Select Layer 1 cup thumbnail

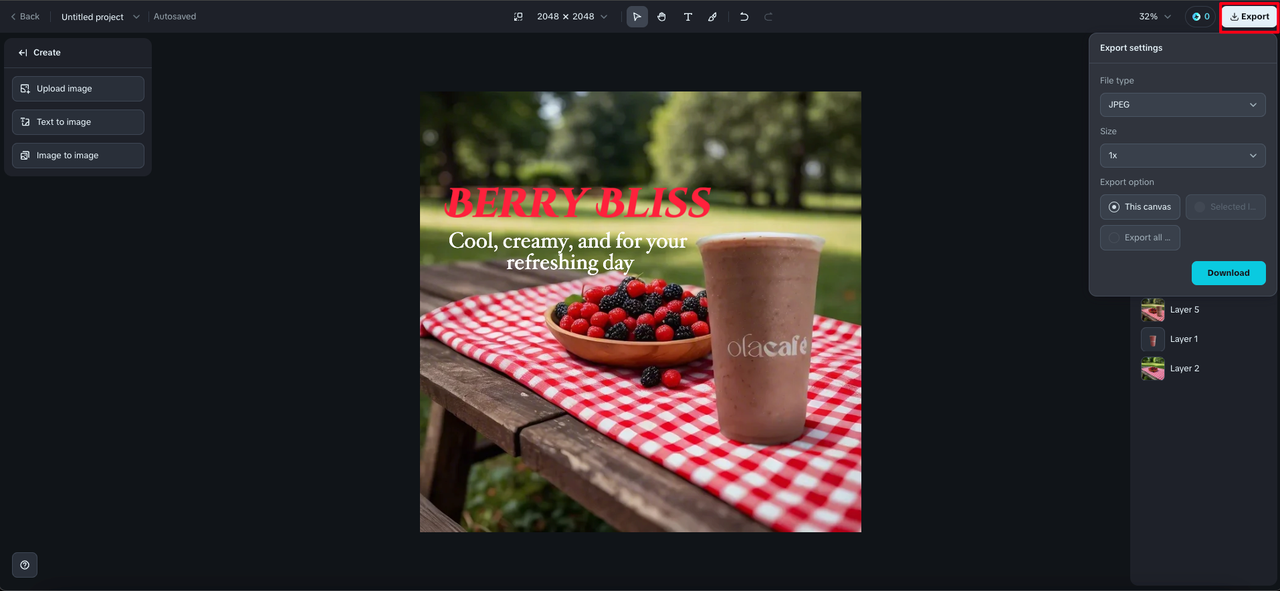1153,339
